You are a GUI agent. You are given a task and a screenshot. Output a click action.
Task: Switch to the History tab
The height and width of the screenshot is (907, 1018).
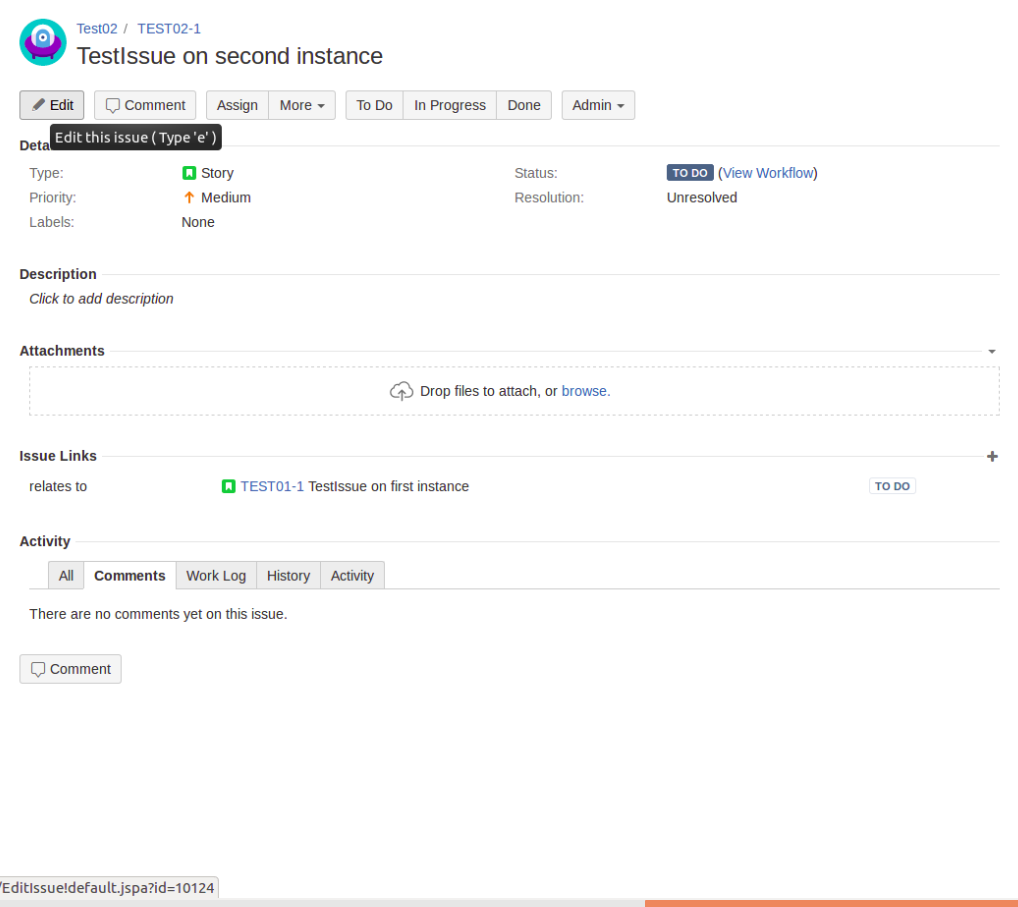[288, 576]
